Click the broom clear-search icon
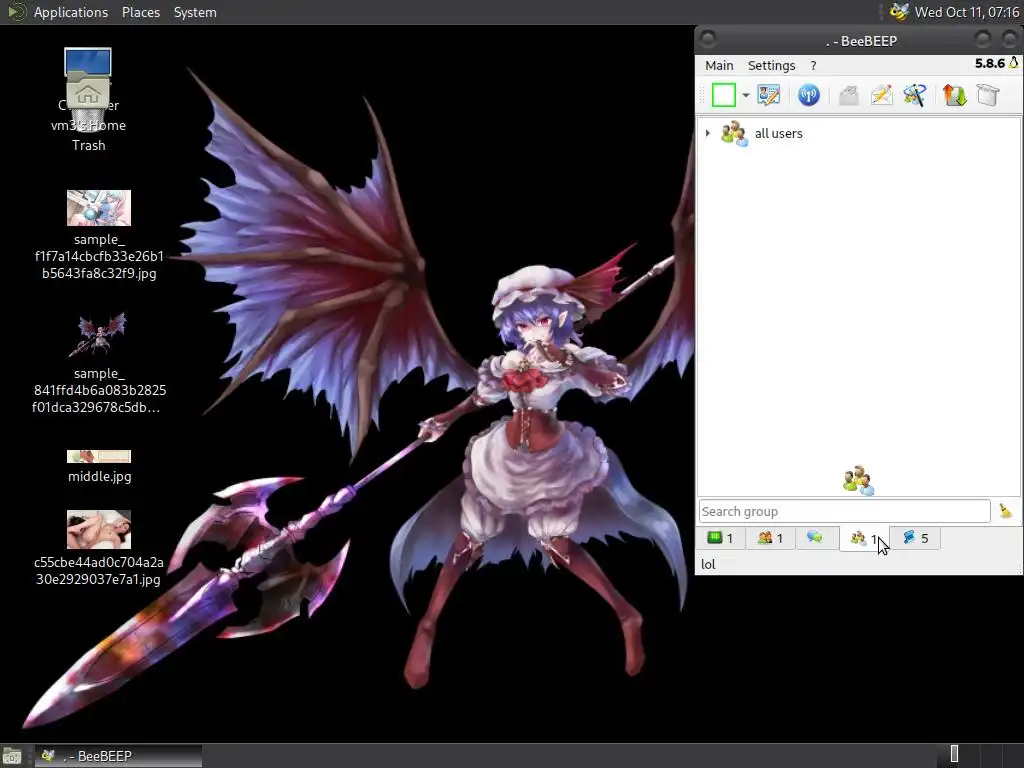 tap(1005, 511)
